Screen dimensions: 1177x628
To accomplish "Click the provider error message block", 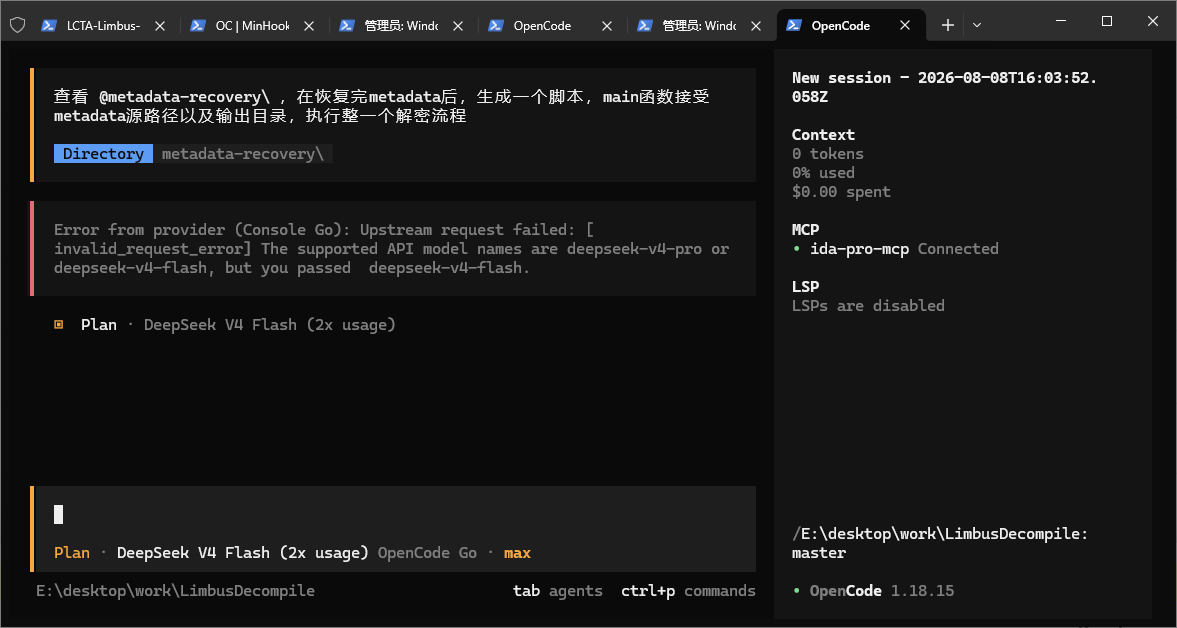I will click(393, 248).
